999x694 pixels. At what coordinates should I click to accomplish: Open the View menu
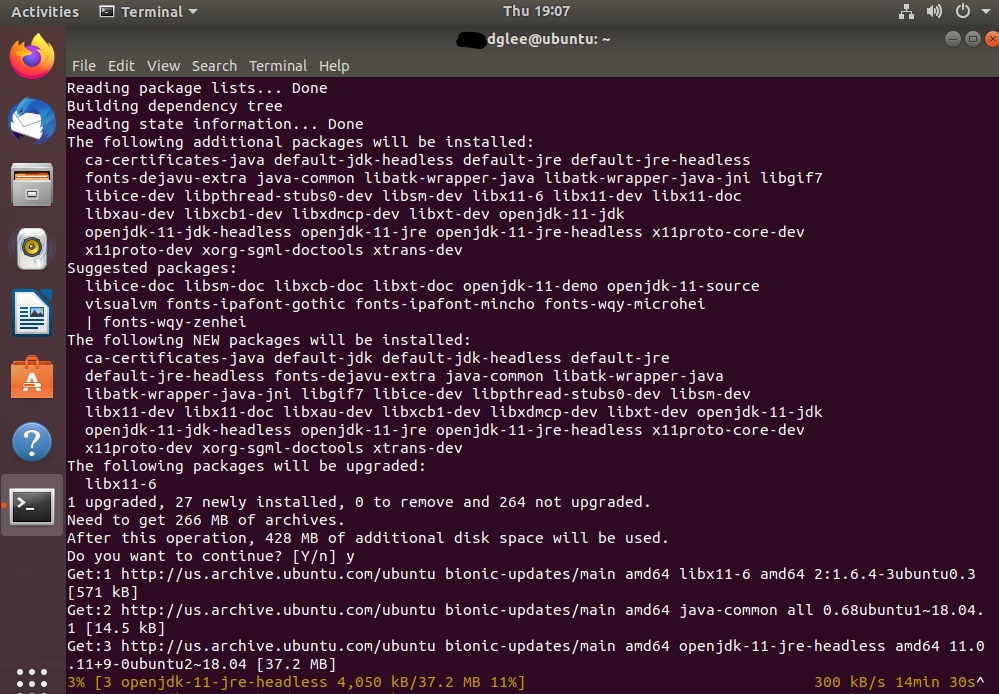163,66
